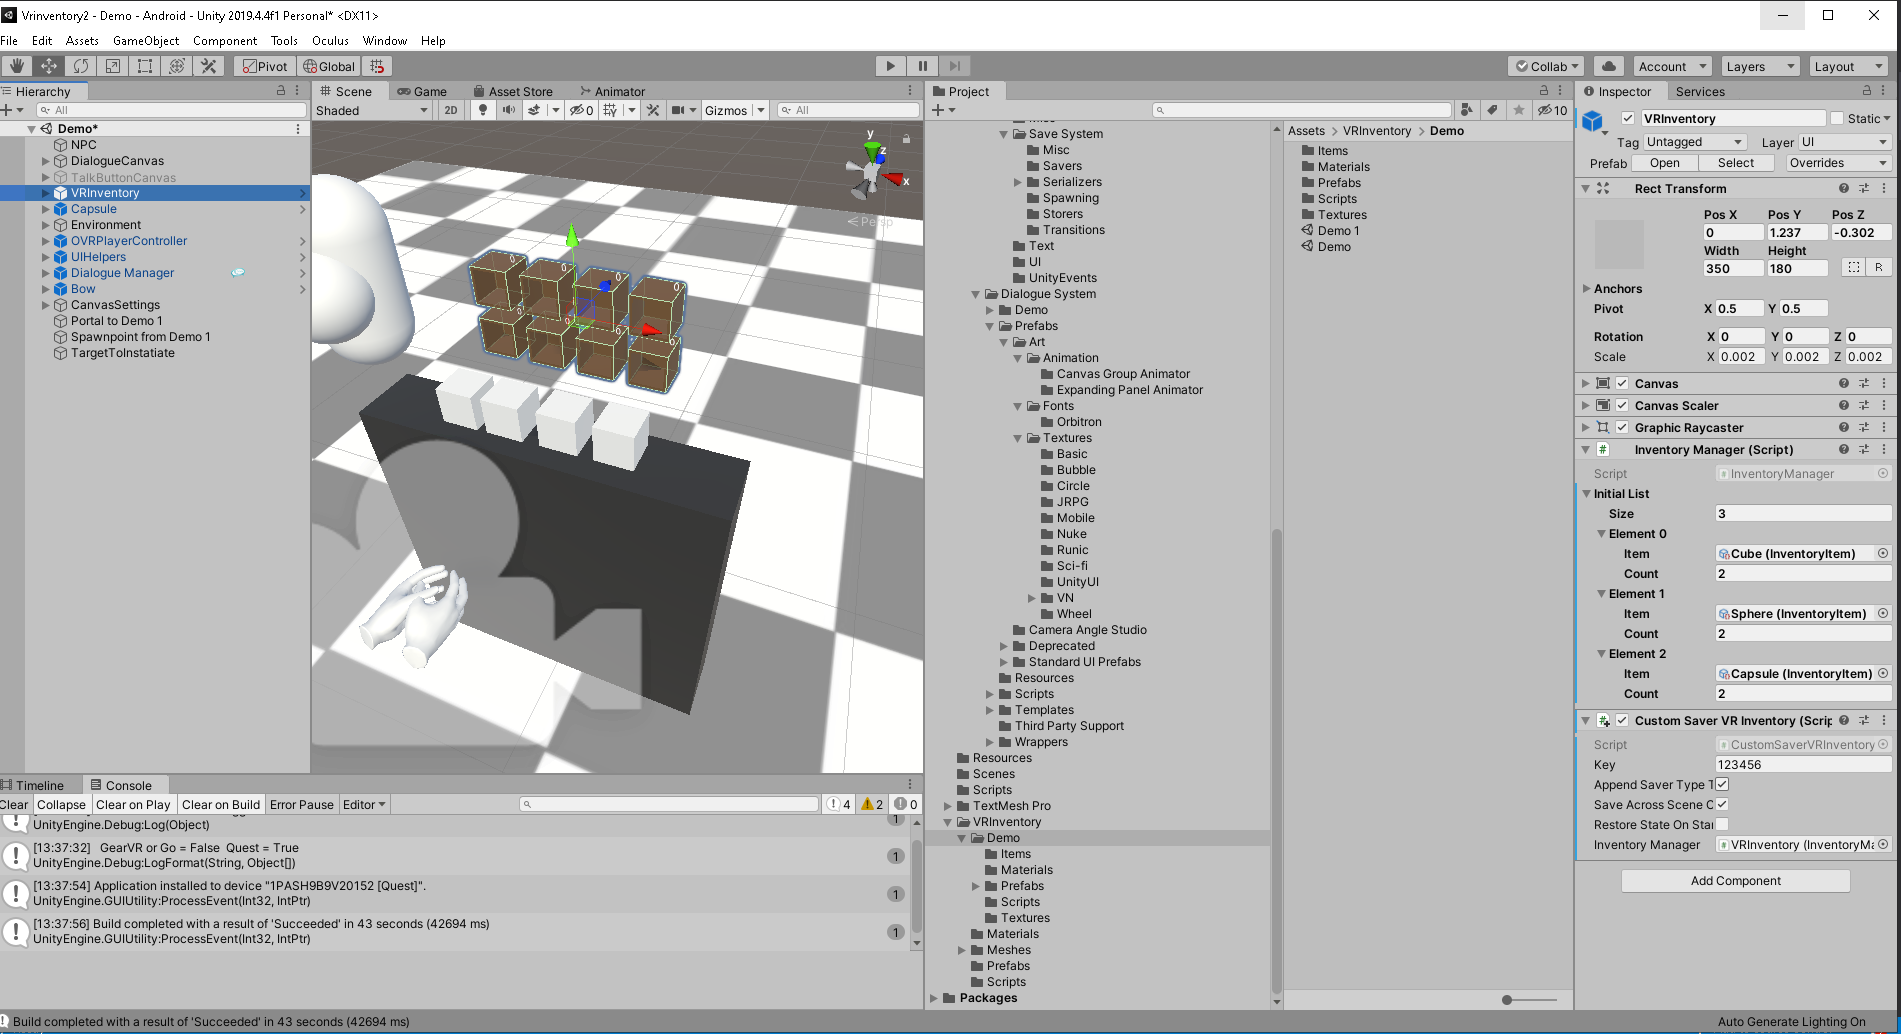
Task: Toggle hidden packages count in Project
Action: pyautogui.click(x=1553, y=110)
